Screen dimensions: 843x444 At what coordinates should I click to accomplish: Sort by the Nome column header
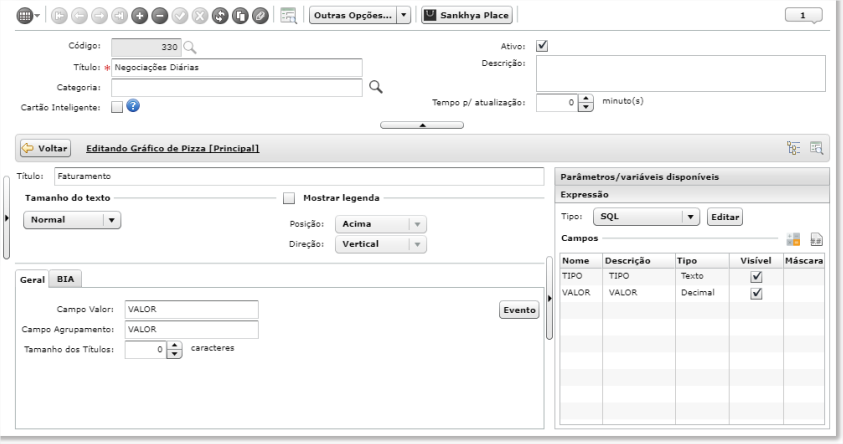click(x=581, y=261)
